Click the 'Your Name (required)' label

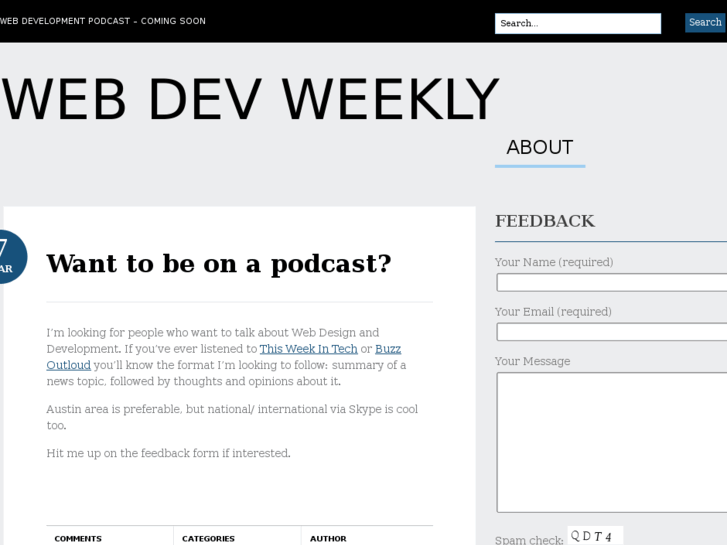(554, 263)
